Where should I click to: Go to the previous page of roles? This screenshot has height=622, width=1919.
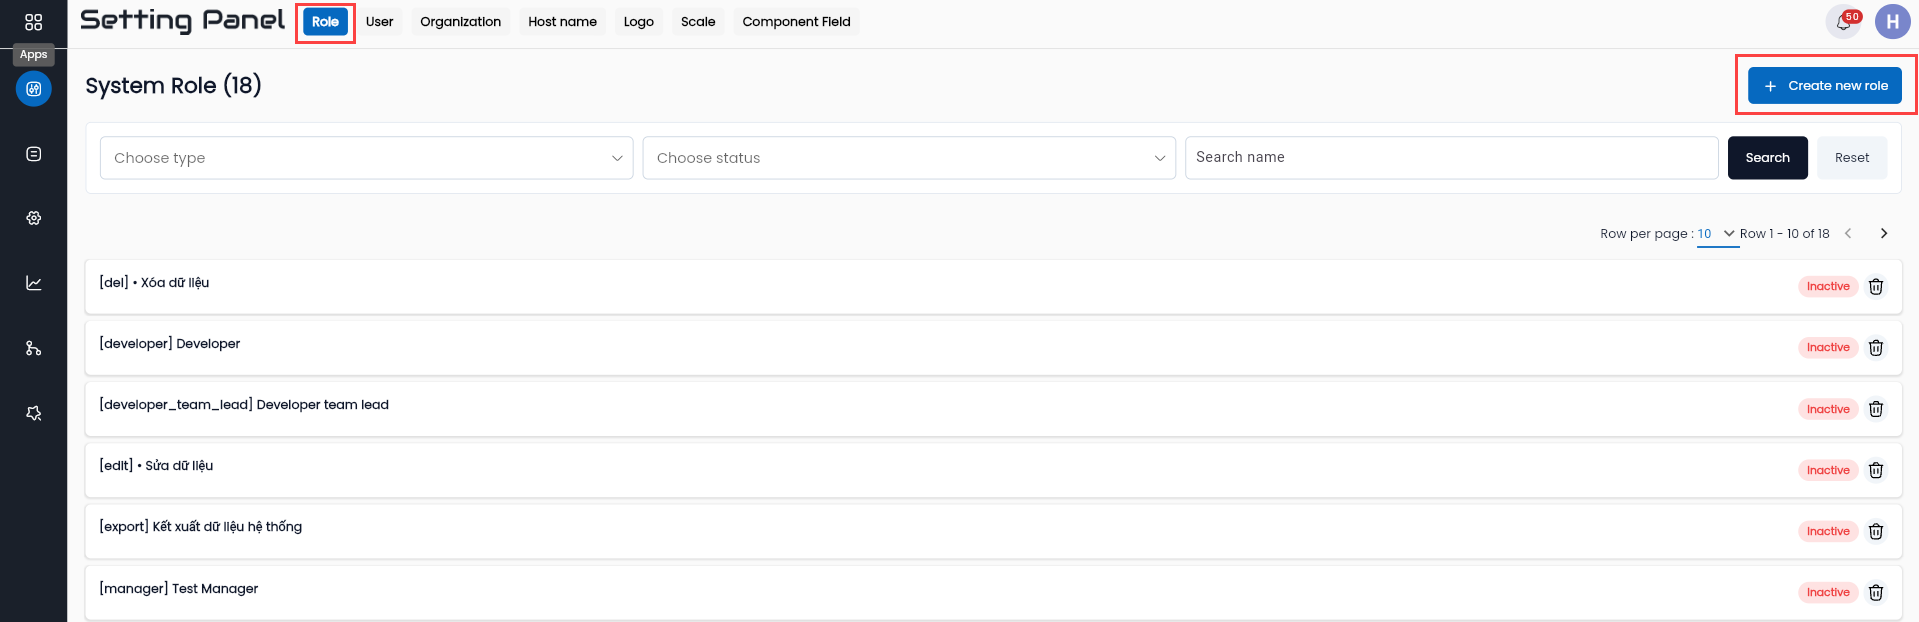click(x=1848, y=233)
